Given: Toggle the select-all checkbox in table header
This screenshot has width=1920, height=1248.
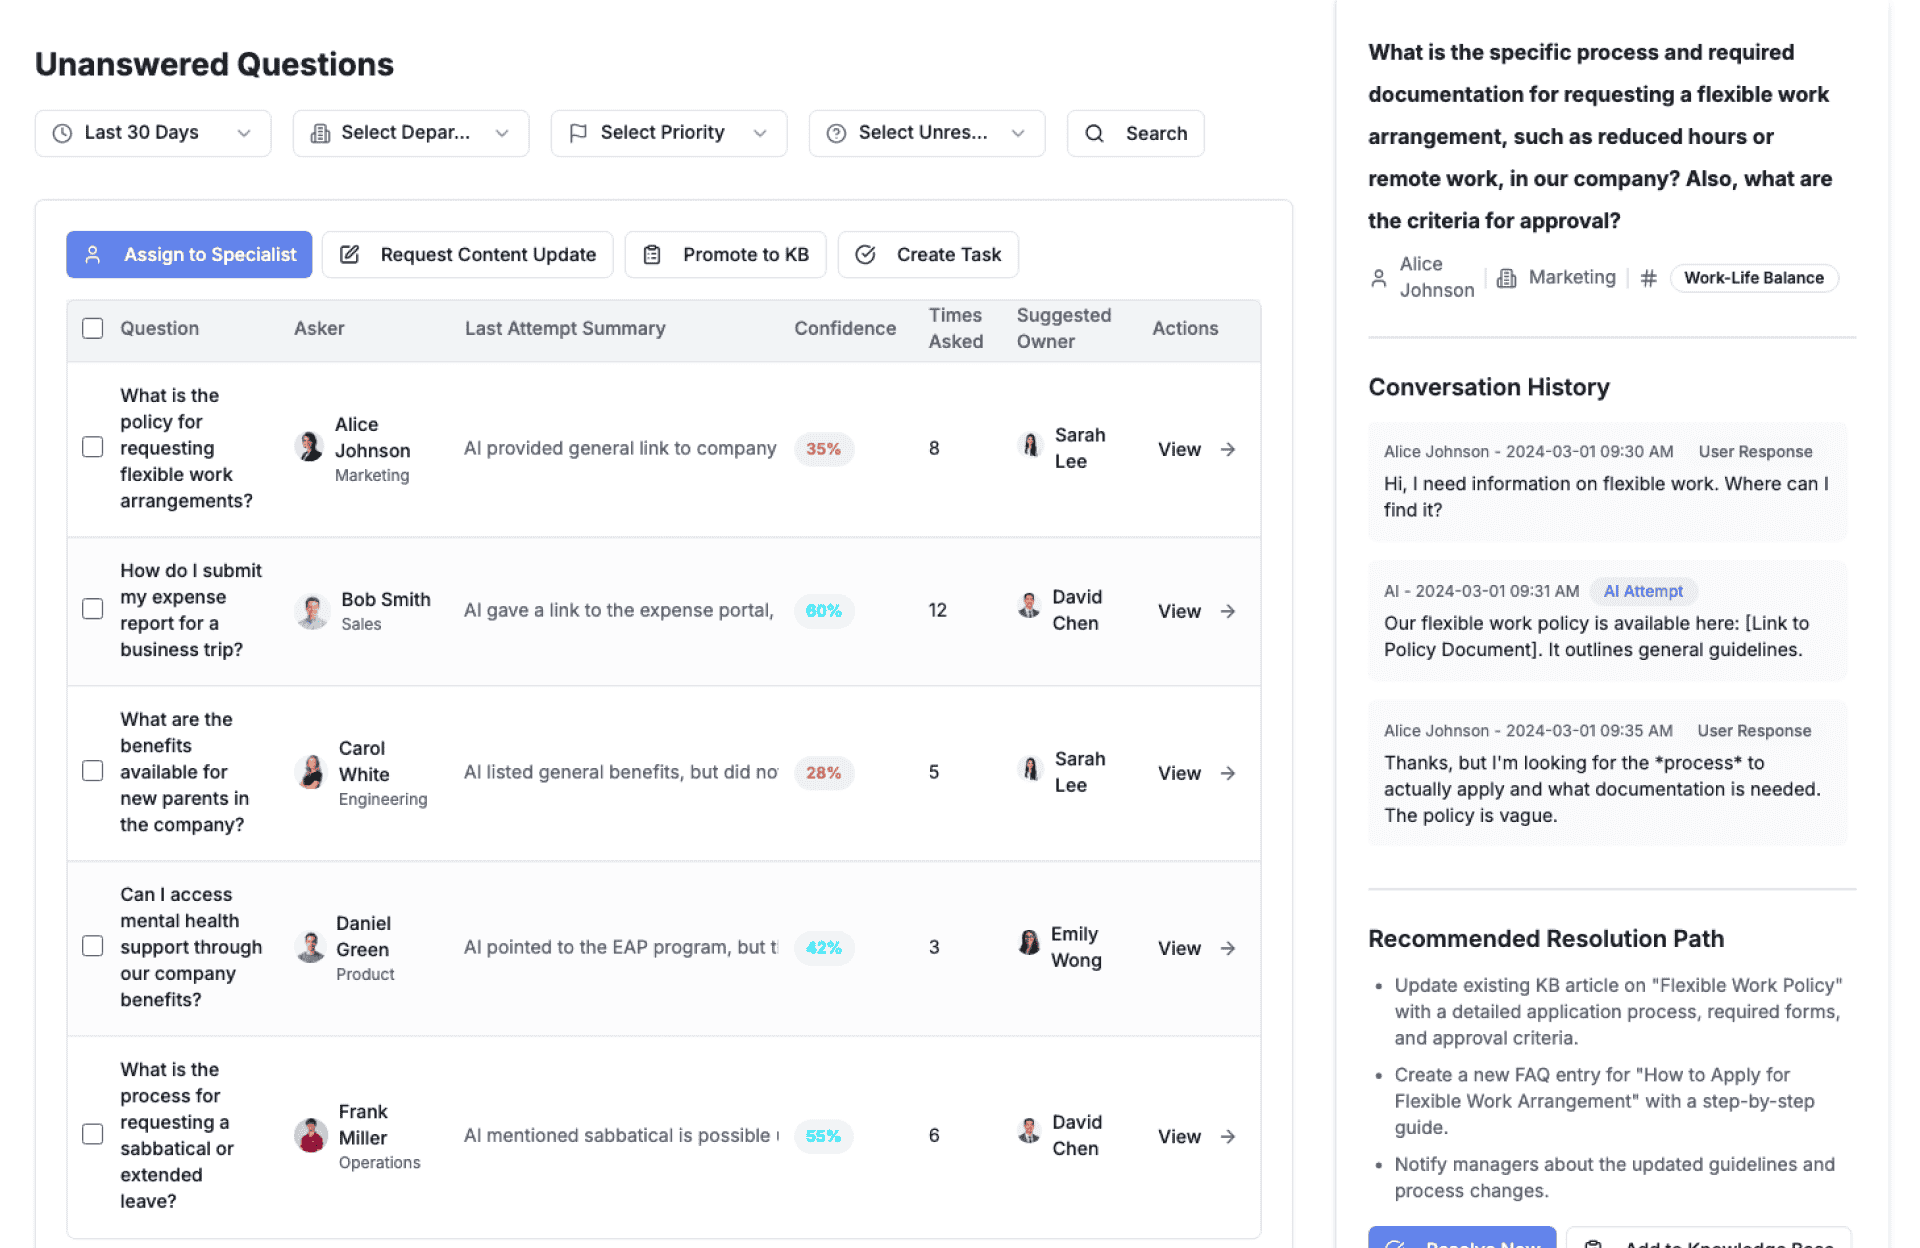Looking at the screenshot, I should coord(93,328).
